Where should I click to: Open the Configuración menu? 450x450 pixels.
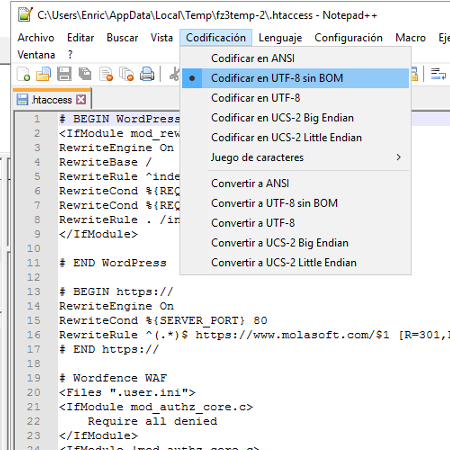point(348,38)
